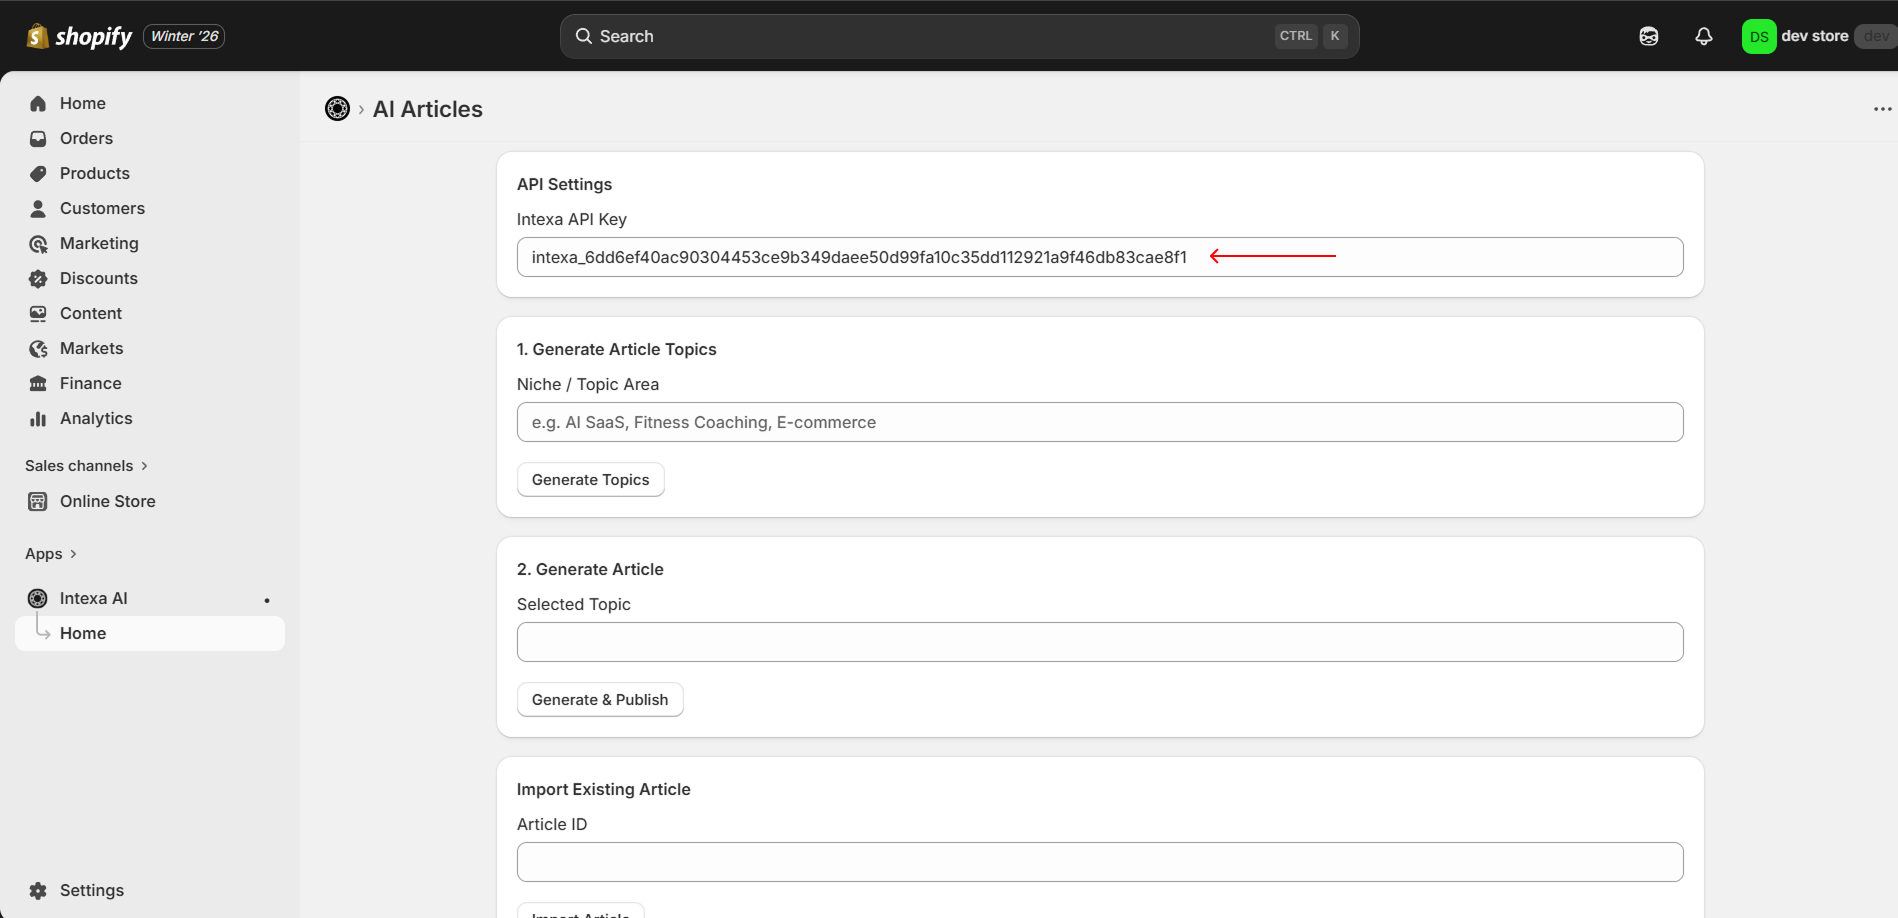Open the three-dot more actions menu
Viewport: 1898px width, 918px height.
point(1882,109)
